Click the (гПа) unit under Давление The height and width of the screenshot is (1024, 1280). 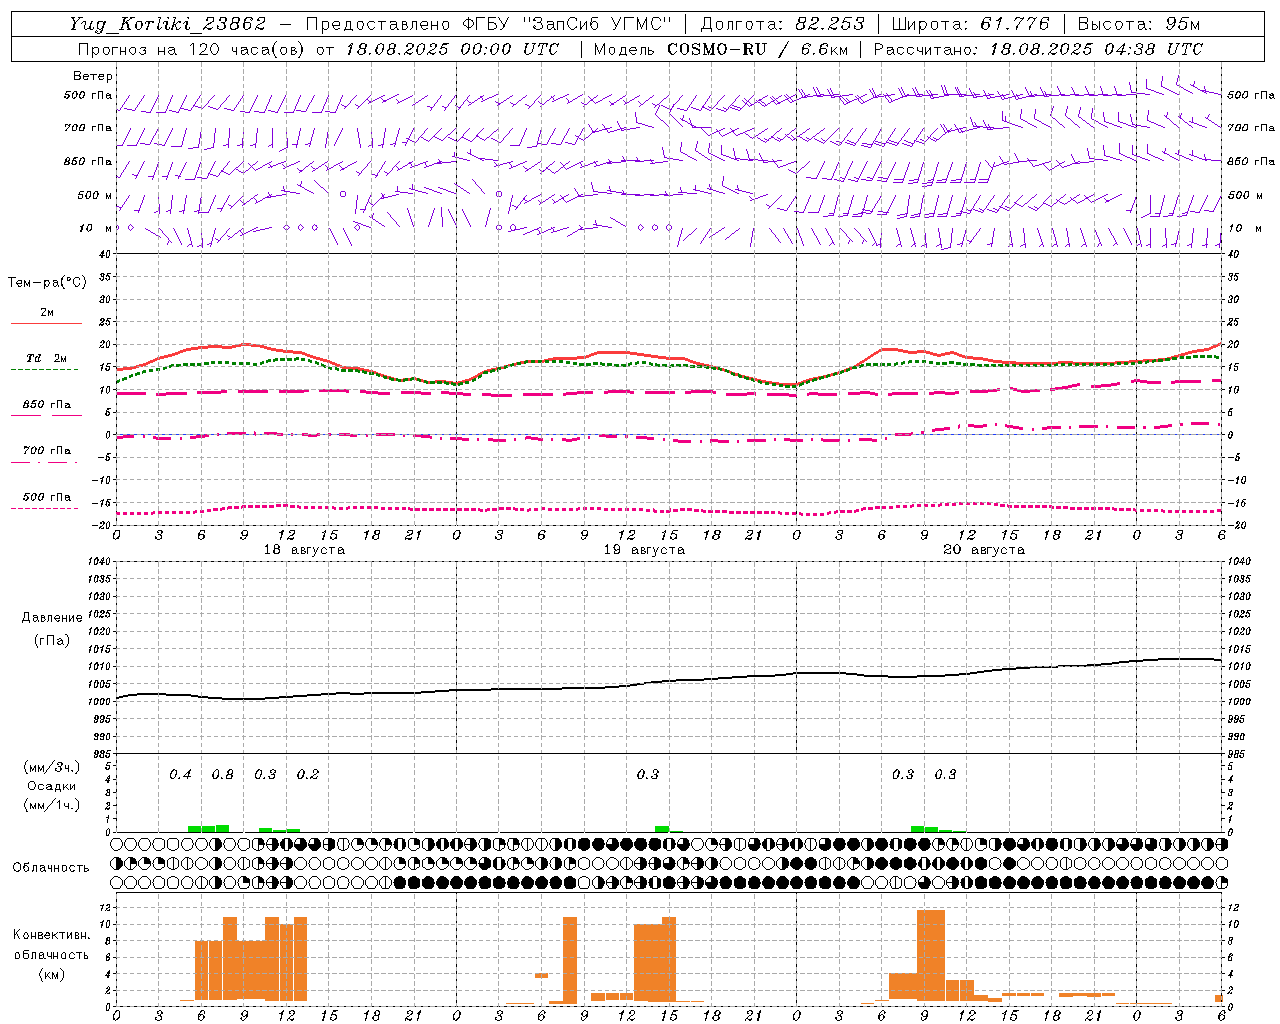tap(52, 641)
